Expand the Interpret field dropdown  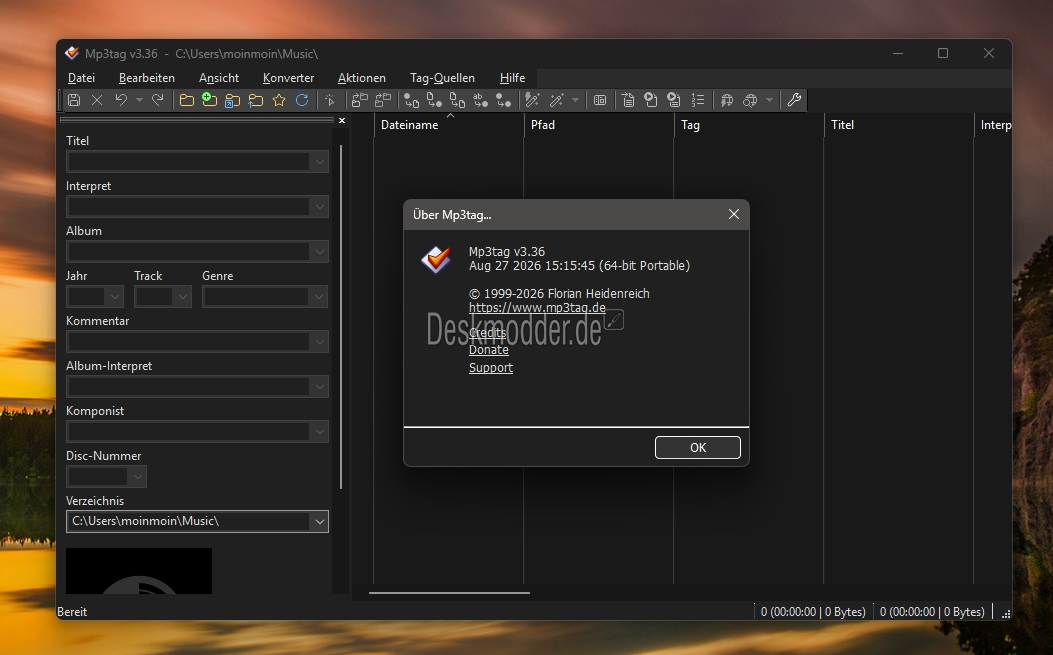tap(319, 207)
